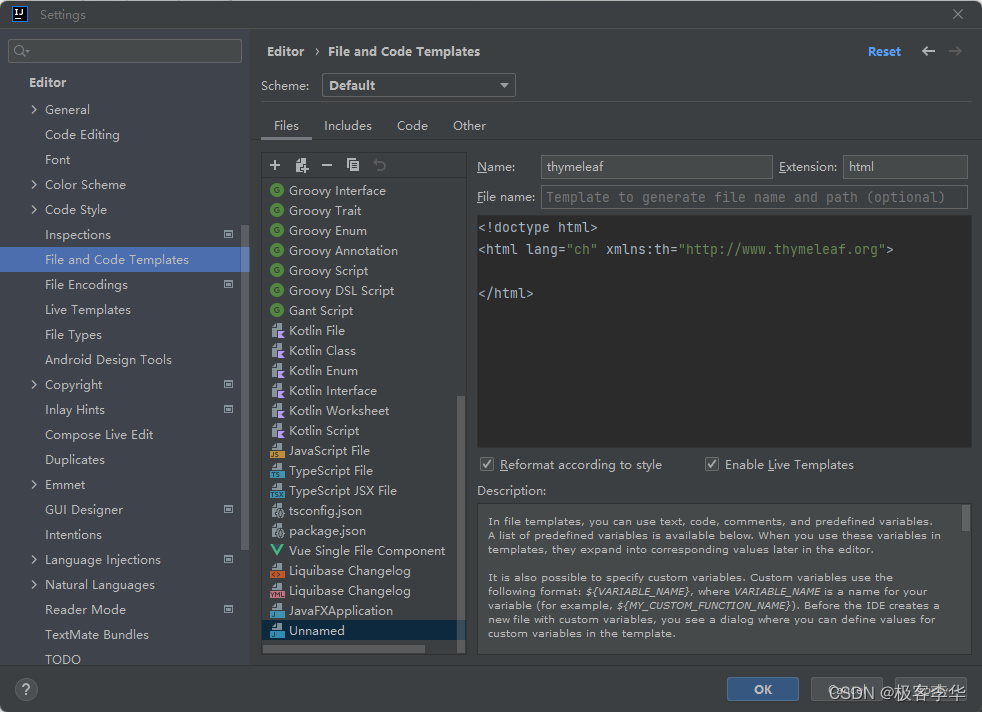Click the Kotlin File template icon

pos(277,330)
